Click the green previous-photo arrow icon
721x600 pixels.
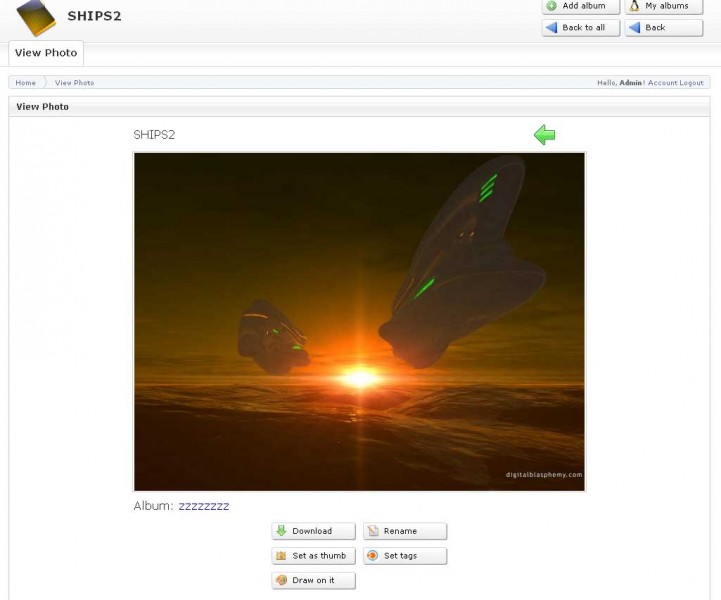(544, 135)
